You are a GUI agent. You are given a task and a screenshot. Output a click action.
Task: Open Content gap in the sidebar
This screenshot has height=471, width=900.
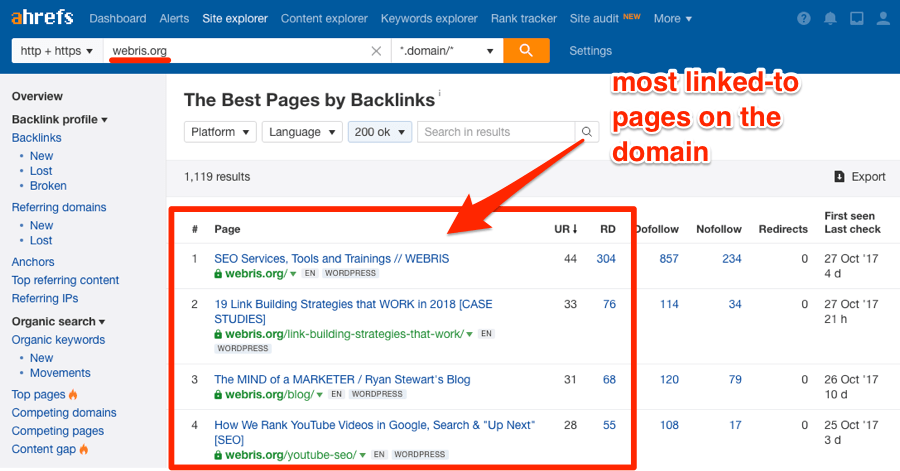coord(44,449)
